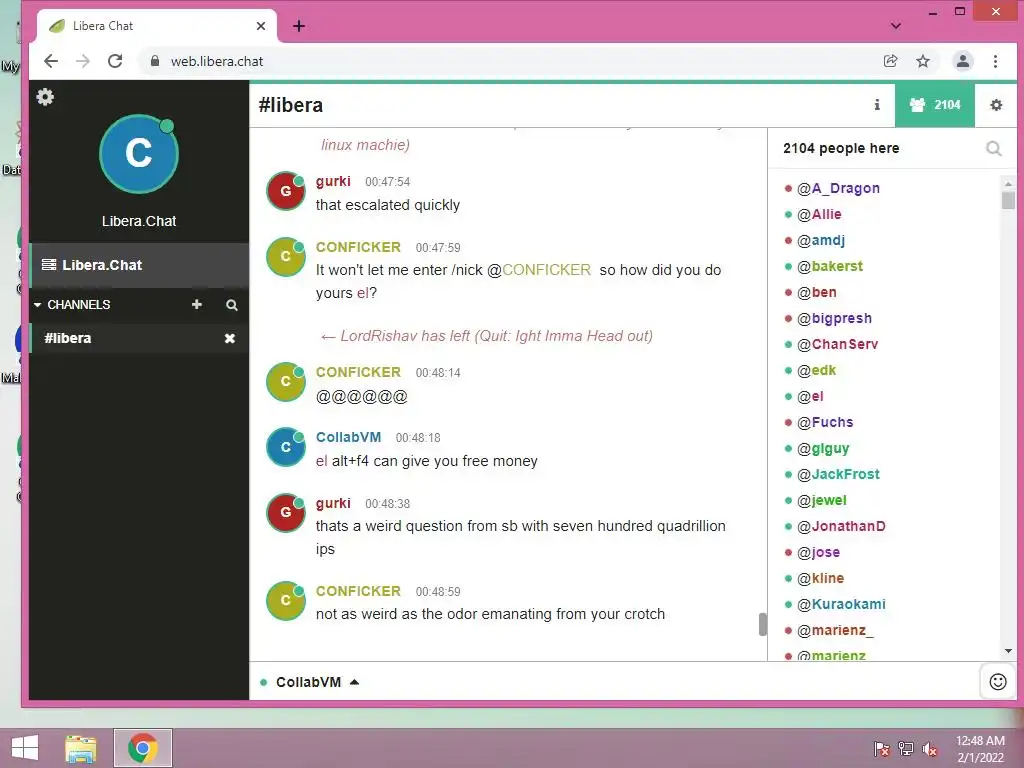The height and width of the screenshot is (768, 1024).
Task: Search the nicklist with magnifier icon
Action: click(993, 149)
